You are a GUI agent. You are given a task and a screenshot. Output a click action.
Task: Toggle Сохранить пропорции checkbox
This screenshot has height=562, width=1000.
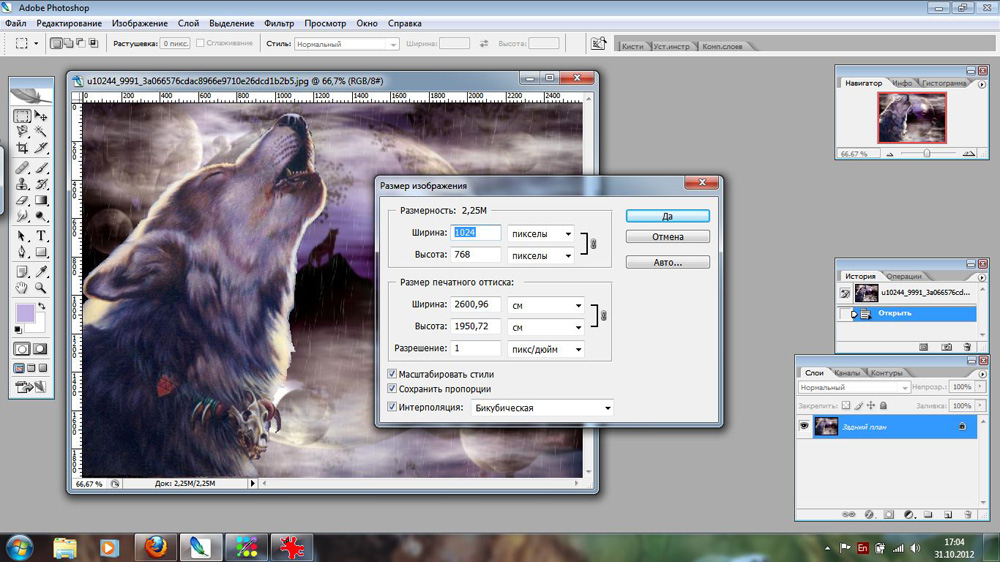click(392, 388)
